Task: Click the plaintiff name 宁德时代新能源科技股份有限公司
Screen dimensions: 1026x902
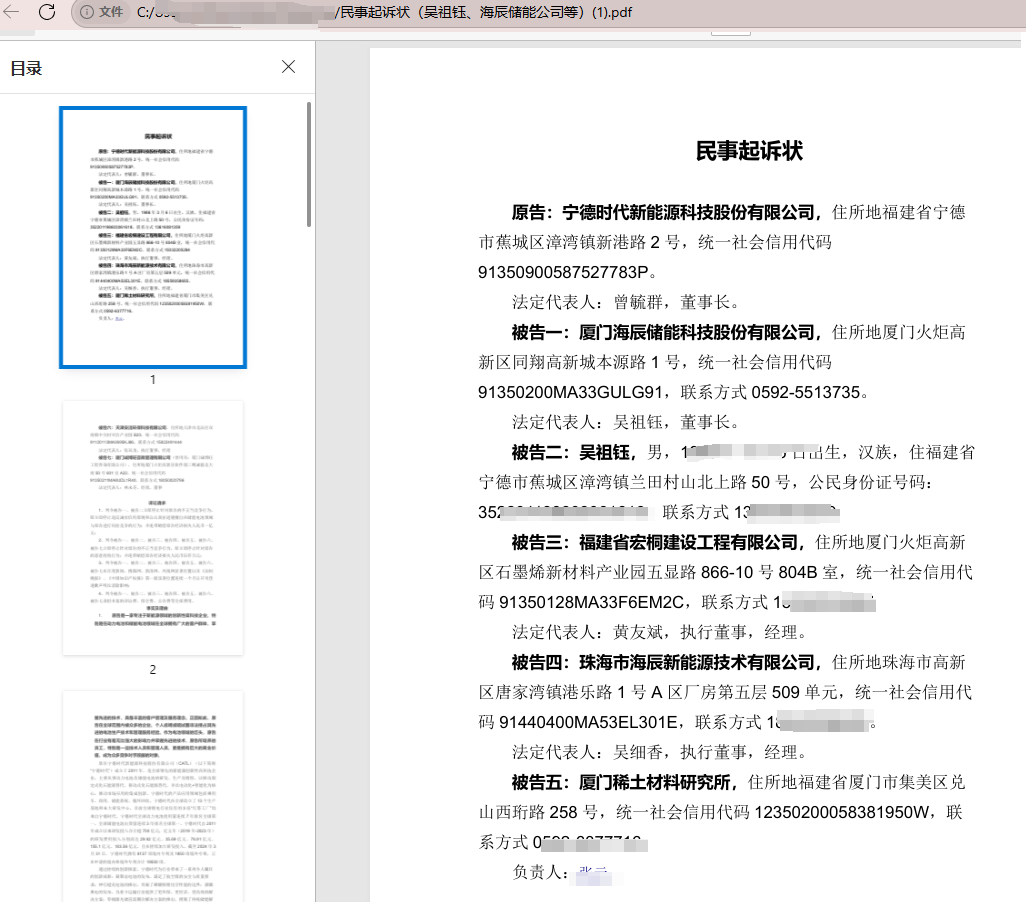Action: click(x=688, y=212)
